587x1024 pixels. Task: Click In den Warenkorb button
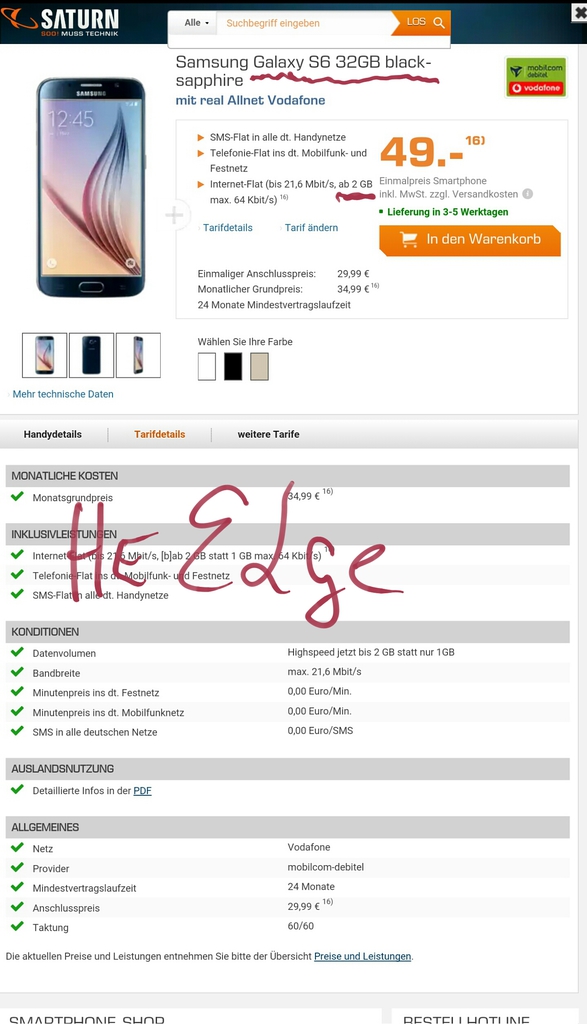[469, 240]
